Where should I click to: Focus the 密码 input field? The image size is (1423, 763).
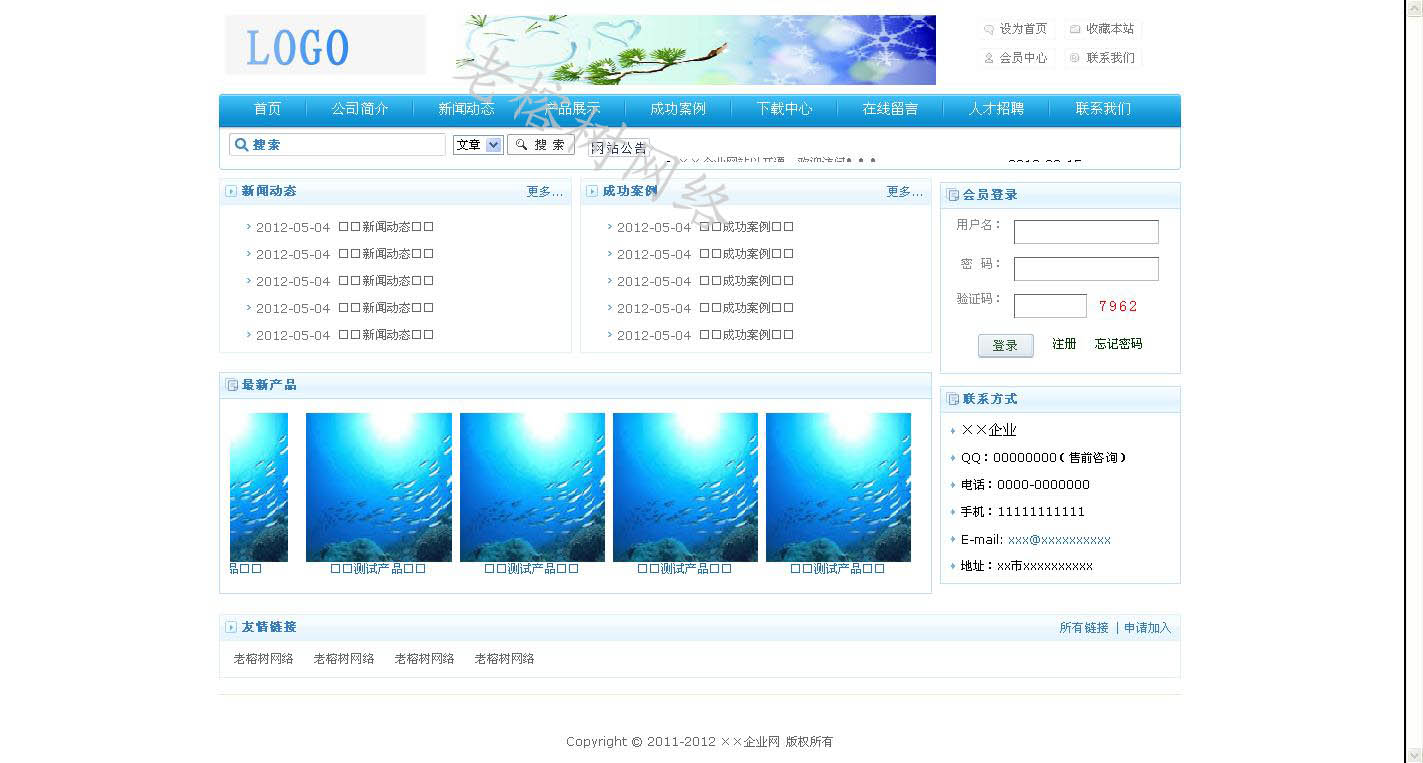pyautogui.click(x=1086, y=269)
